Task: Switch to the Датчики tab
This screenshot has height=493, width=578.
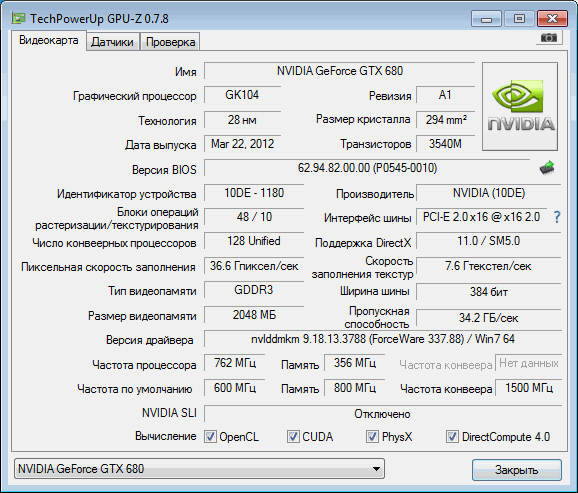Action: tap(112, 42)
